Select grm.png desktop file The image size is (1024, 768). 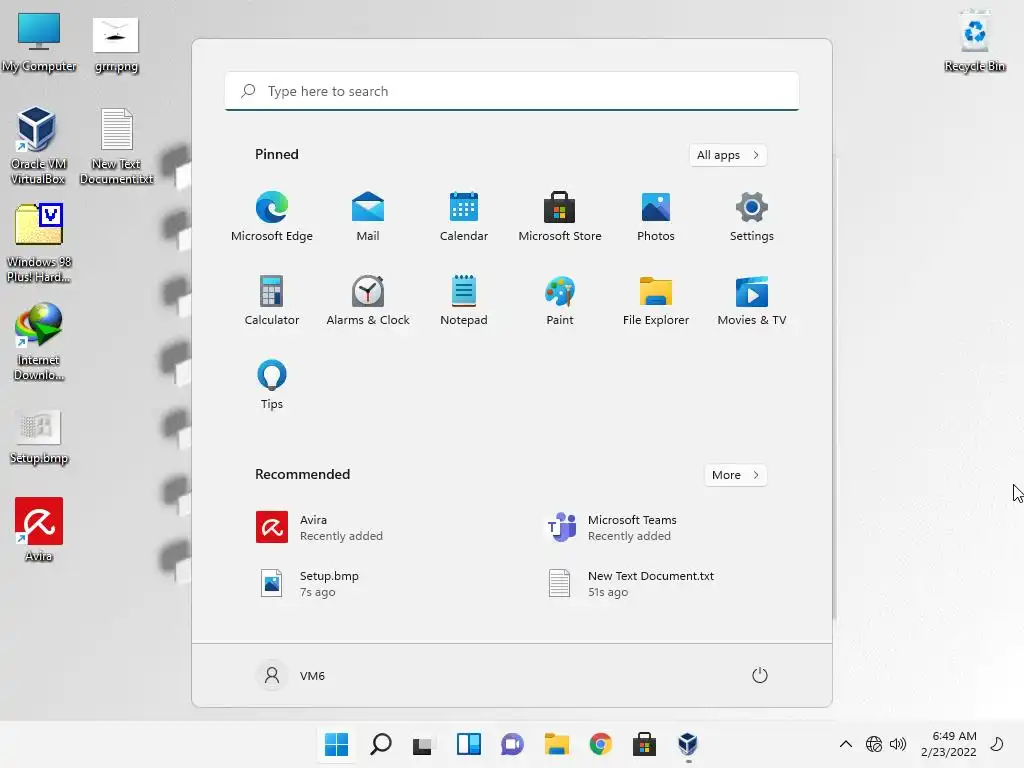(116, 44)
